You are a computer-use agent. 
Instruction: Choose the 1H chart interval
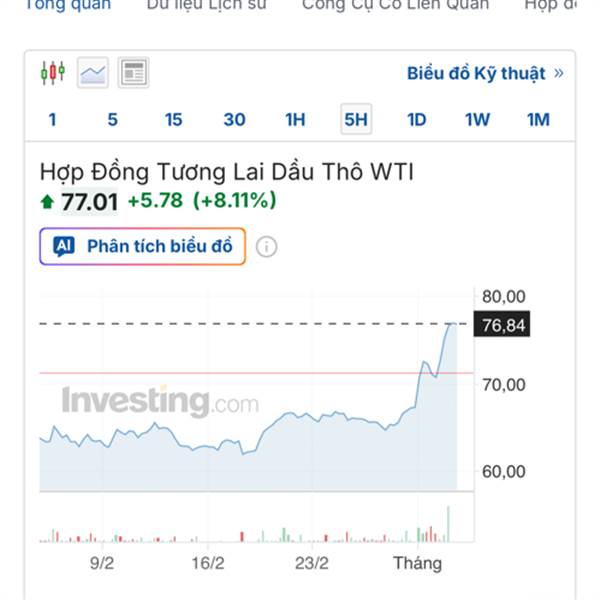(295, 120)
